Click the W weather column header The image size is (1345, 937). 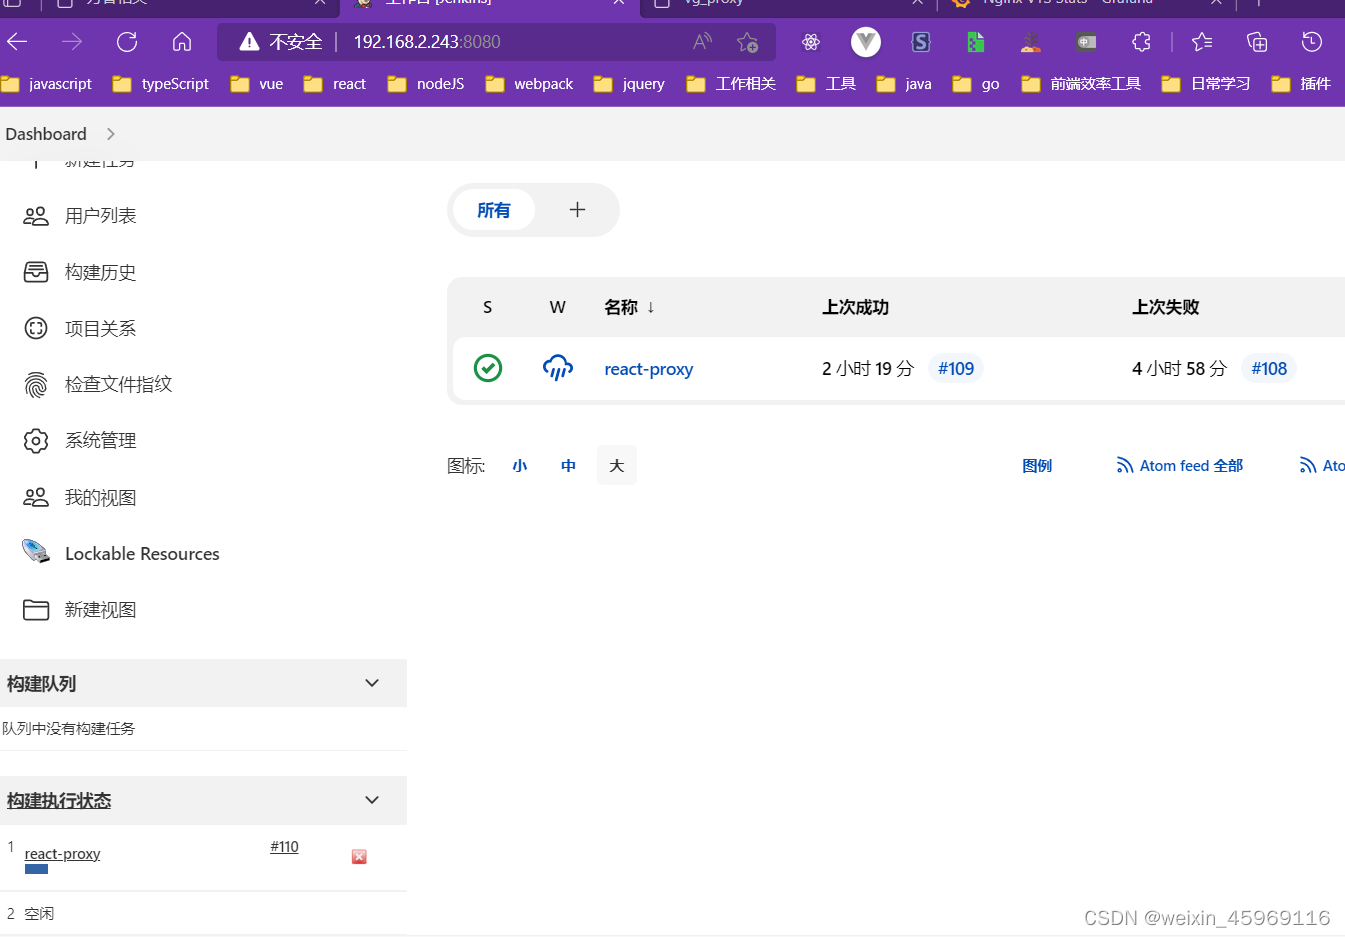pos(558,307)
